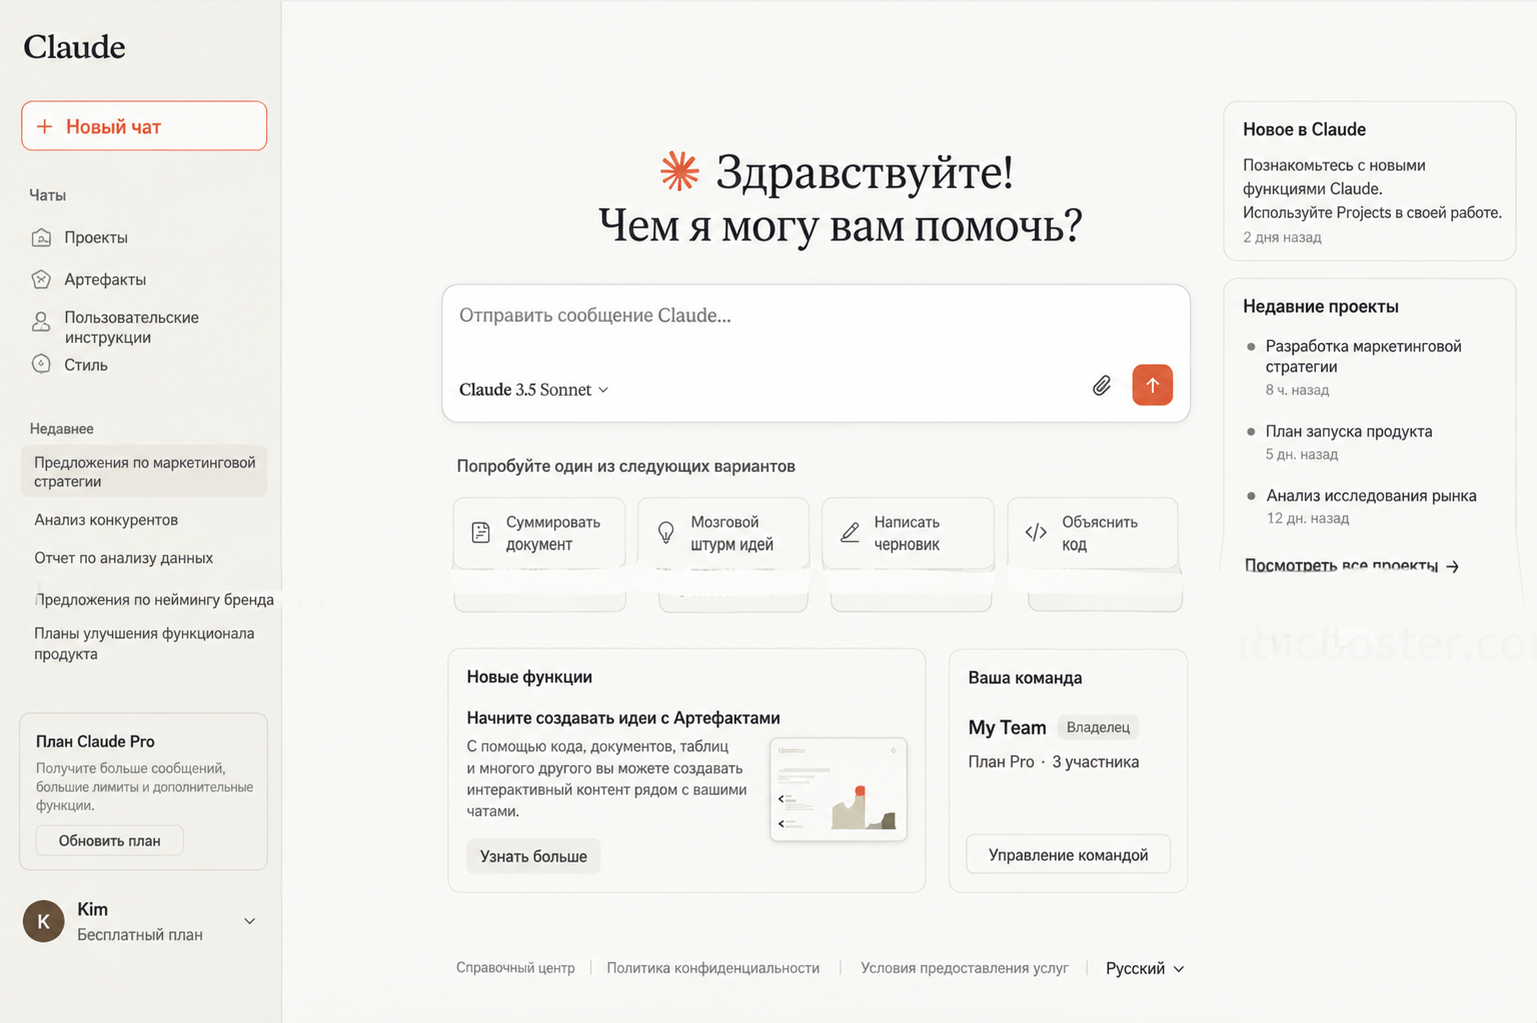This screenshot has height=1023, width=1537.
Task: Click the Управление командой button
Action: click(1068, 854)
